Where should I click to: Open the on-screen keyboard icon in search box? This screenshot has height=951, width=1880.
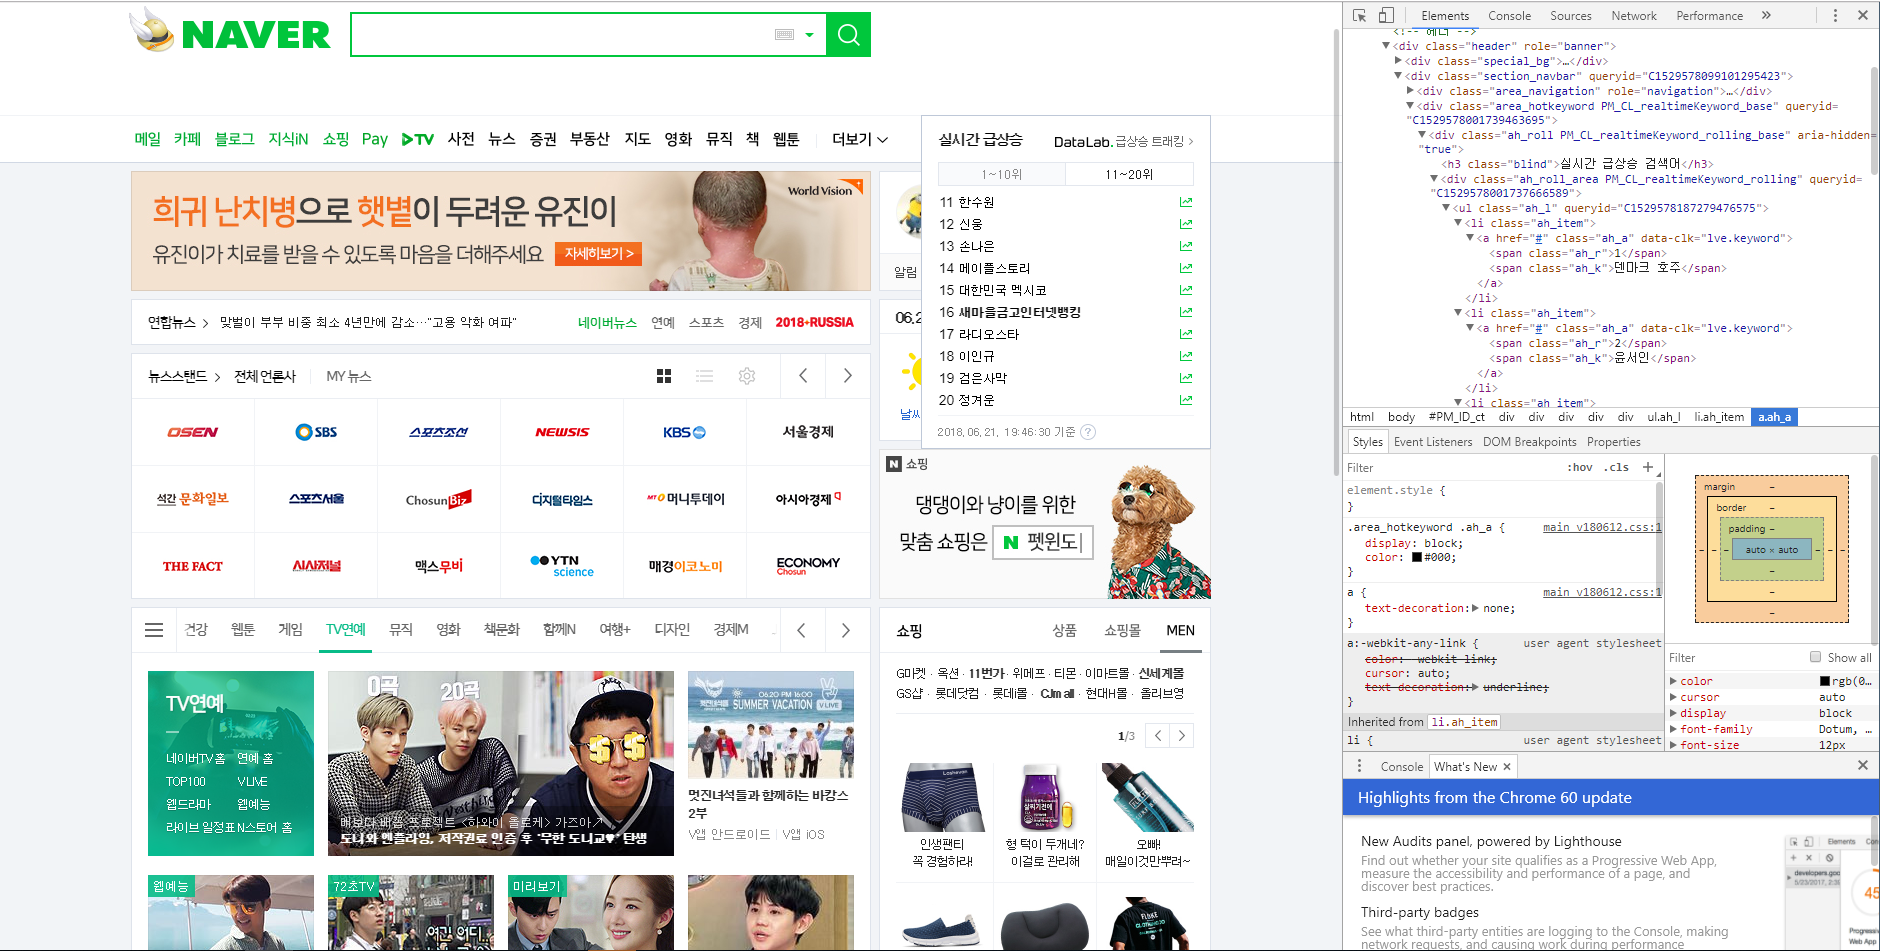click(784, 35)
